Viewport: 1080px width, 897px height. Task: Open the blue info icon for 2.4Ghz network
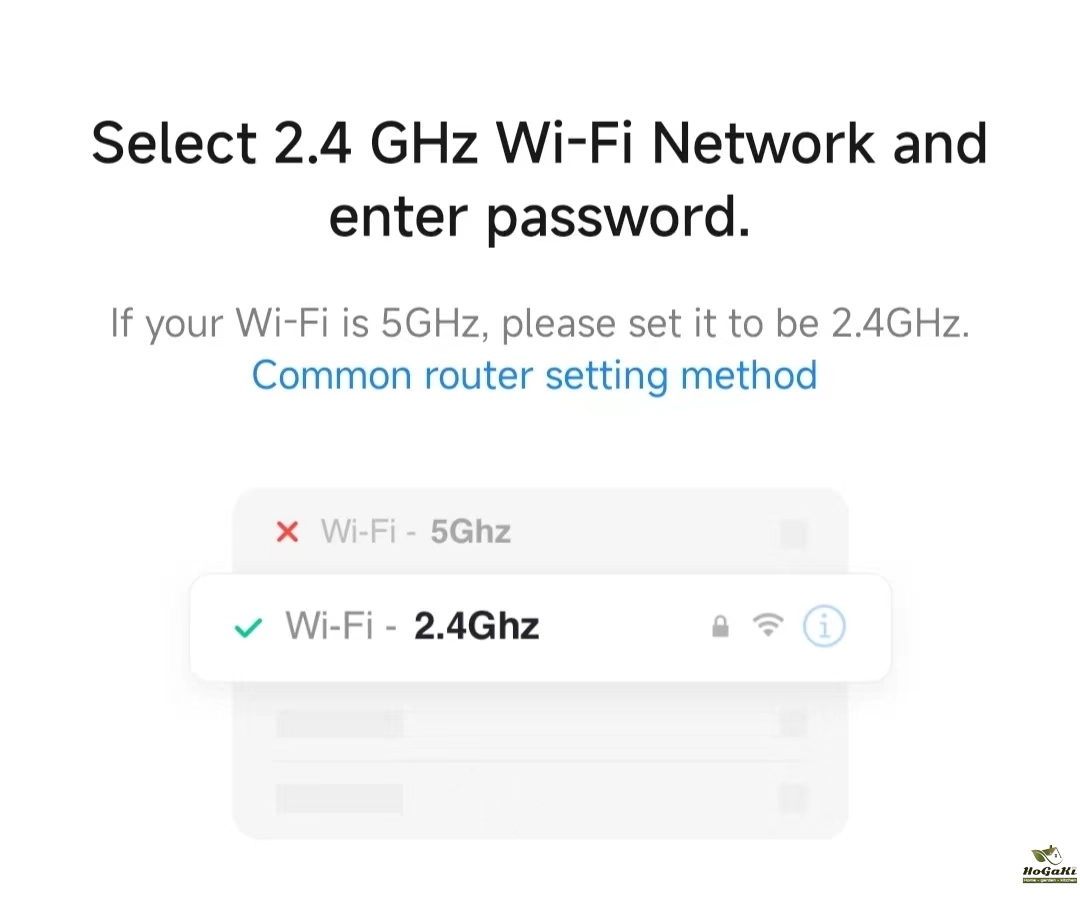point(824,627)
